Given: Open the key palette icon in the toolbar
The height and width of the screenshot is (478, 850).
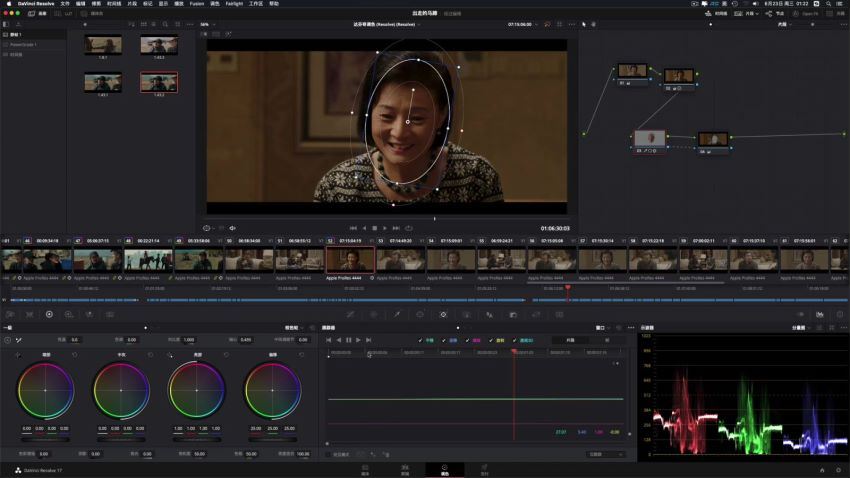Looking at the screenshot, I should click(513, 314).
